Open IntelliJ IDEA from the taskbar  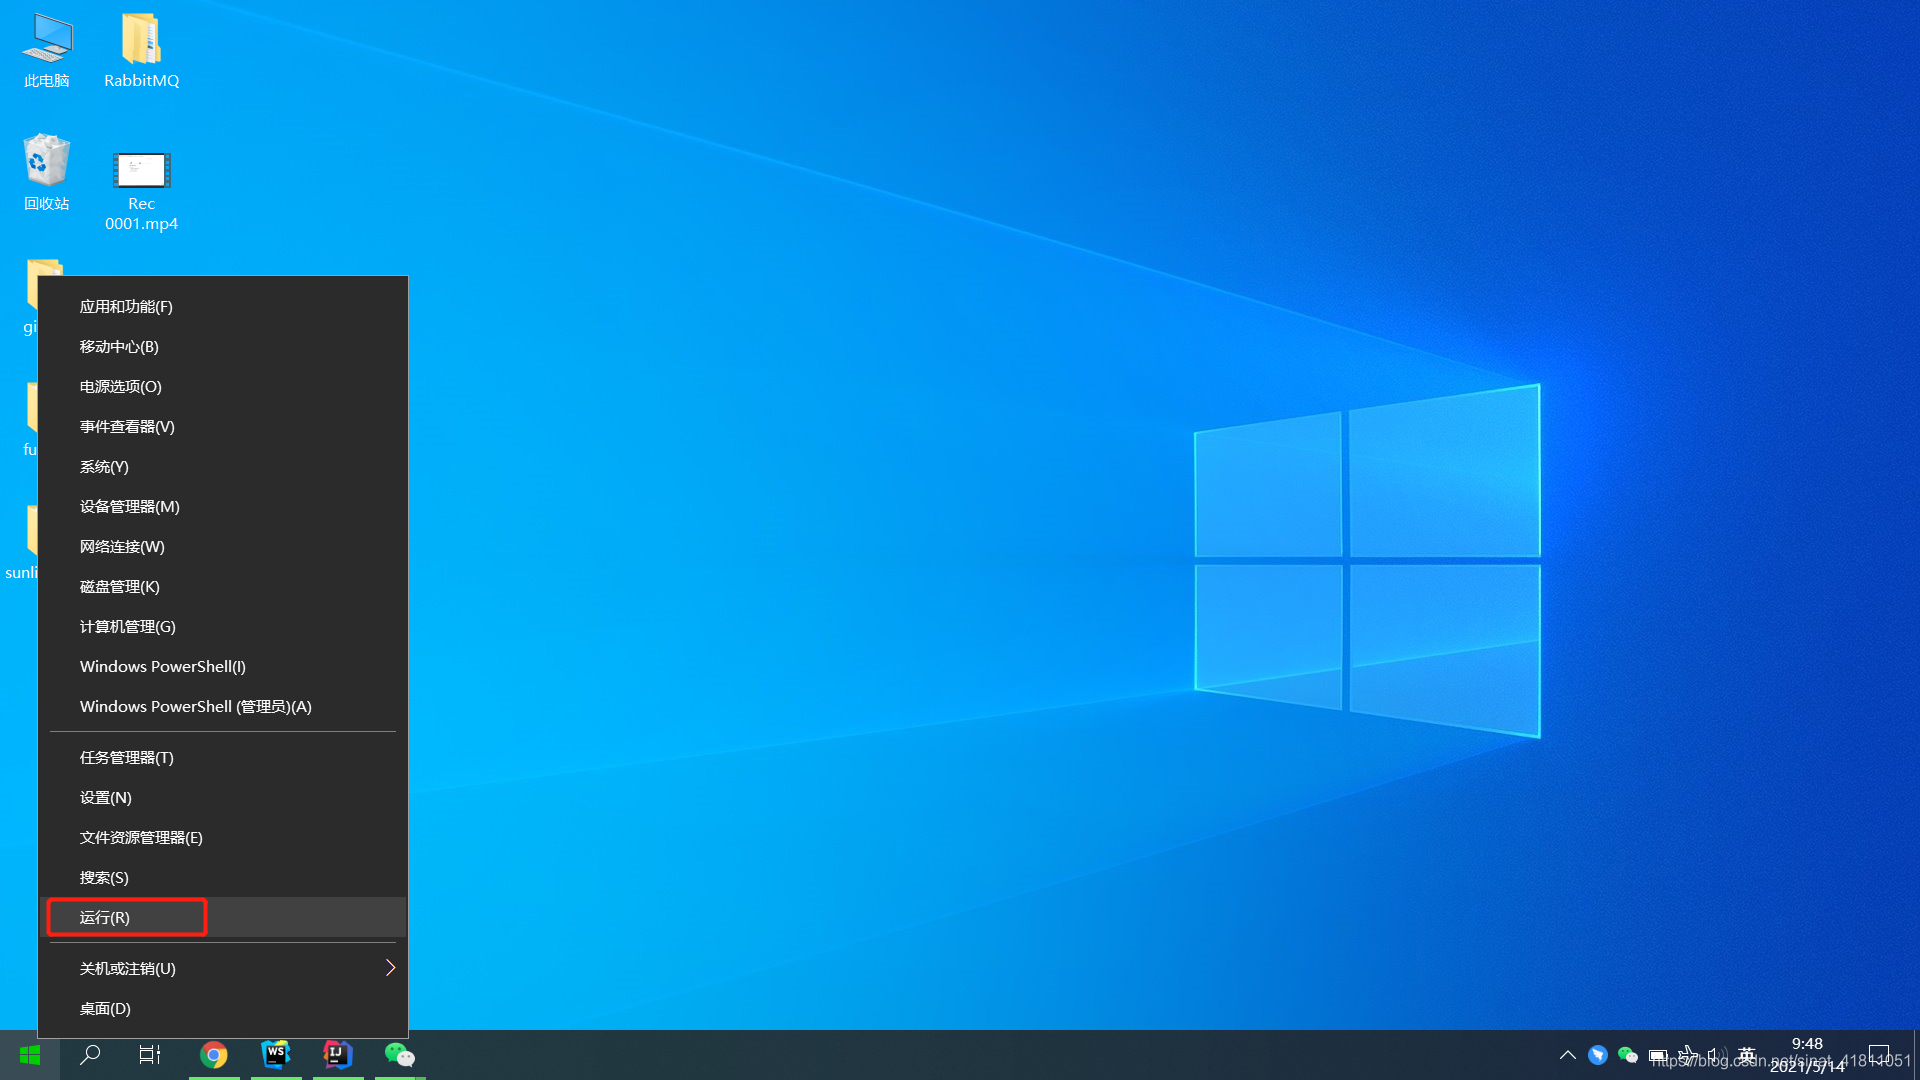[x=338, y=1055]
